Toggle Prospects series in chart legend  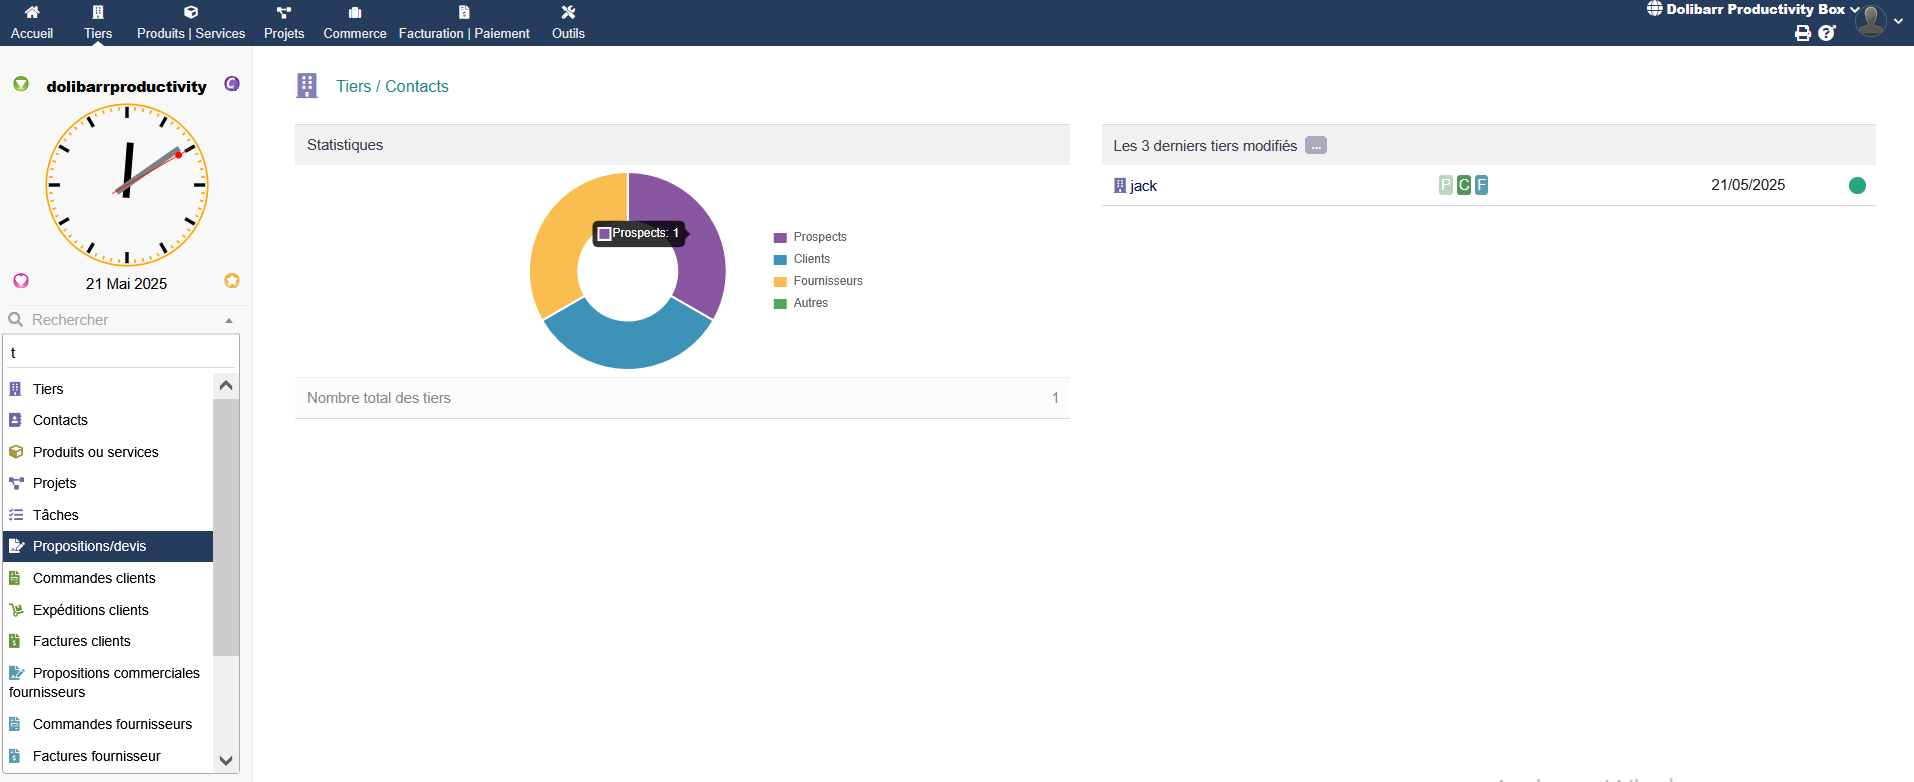pyautogui.click(x=810, y=237)
